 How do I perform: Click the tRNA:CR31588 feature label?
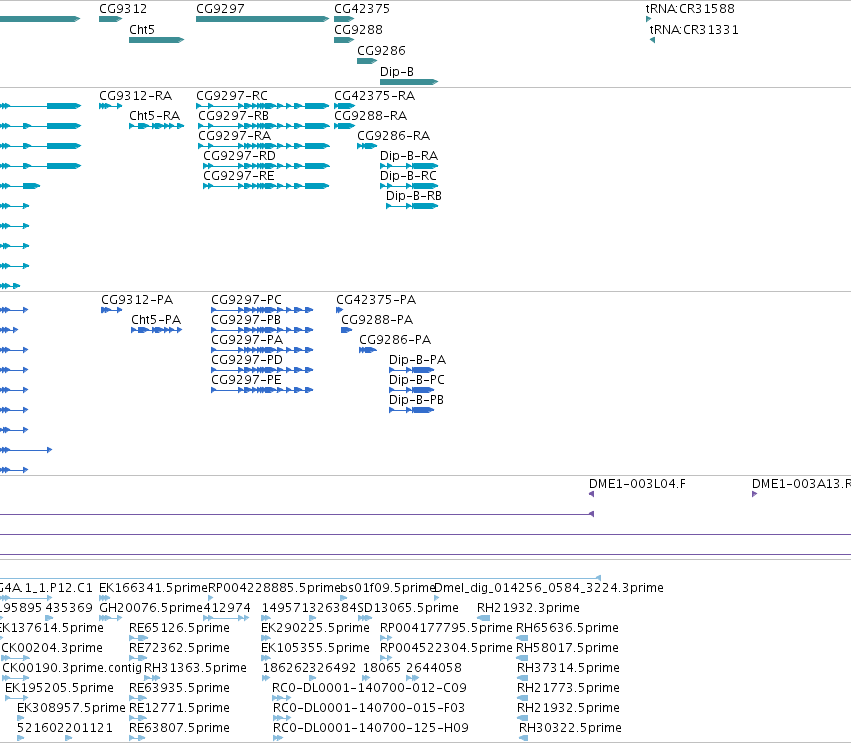(690, 9)
